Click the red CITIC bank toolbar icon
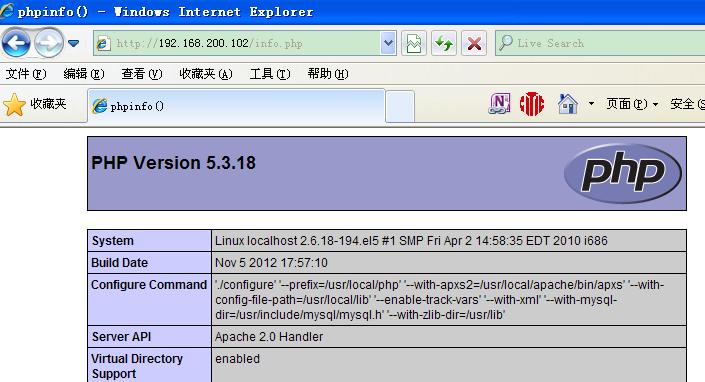The image size is (705, 382). [x=531, y=104]
